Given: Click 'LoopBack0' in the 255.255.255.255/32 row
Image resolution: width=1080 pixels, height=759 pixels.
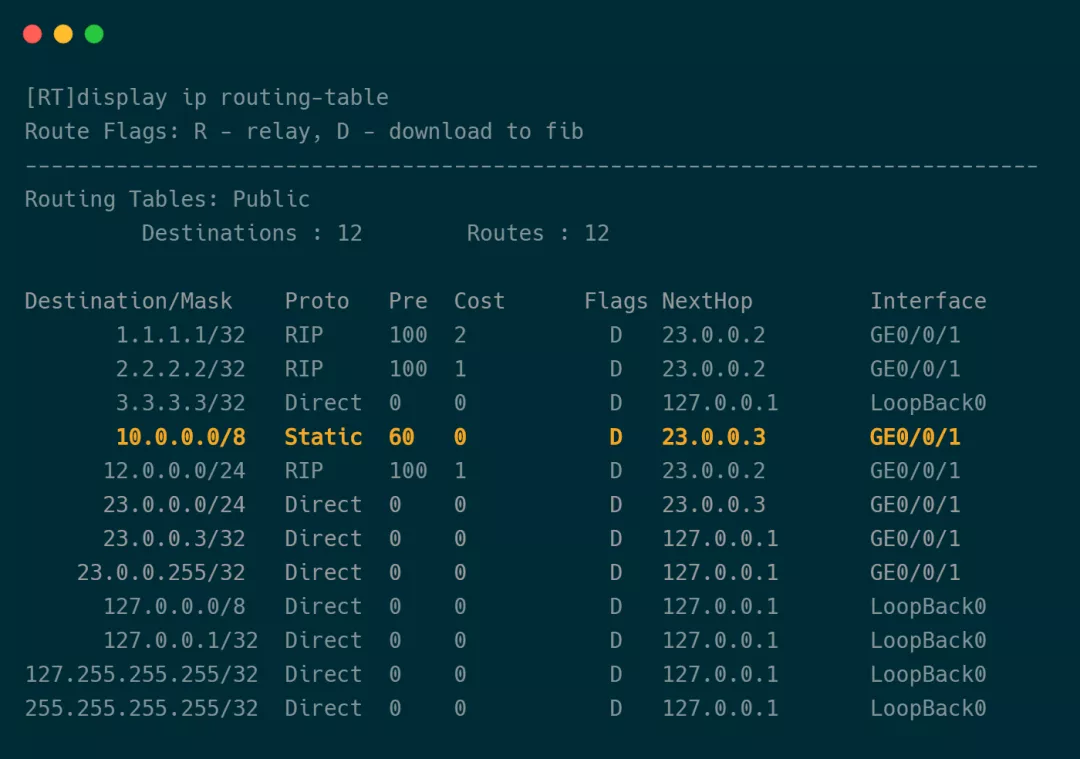Looking at the screenshot, I should pos(928,708).
